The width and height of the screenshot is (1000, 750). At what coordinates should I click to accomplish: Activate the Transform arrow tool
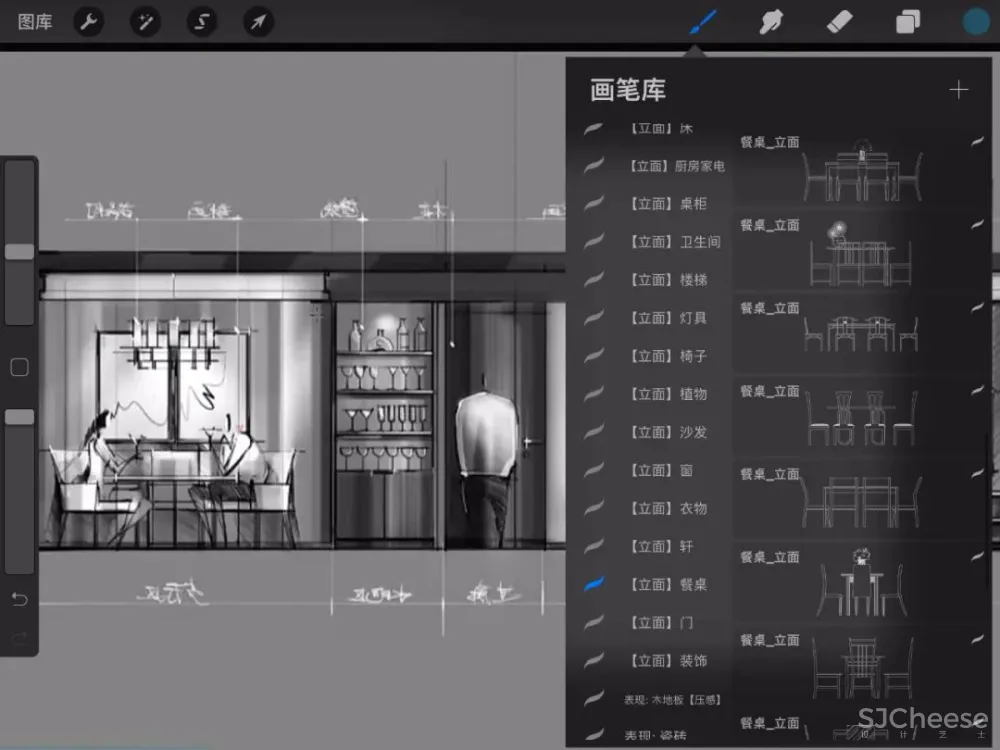tap(258, 22)
